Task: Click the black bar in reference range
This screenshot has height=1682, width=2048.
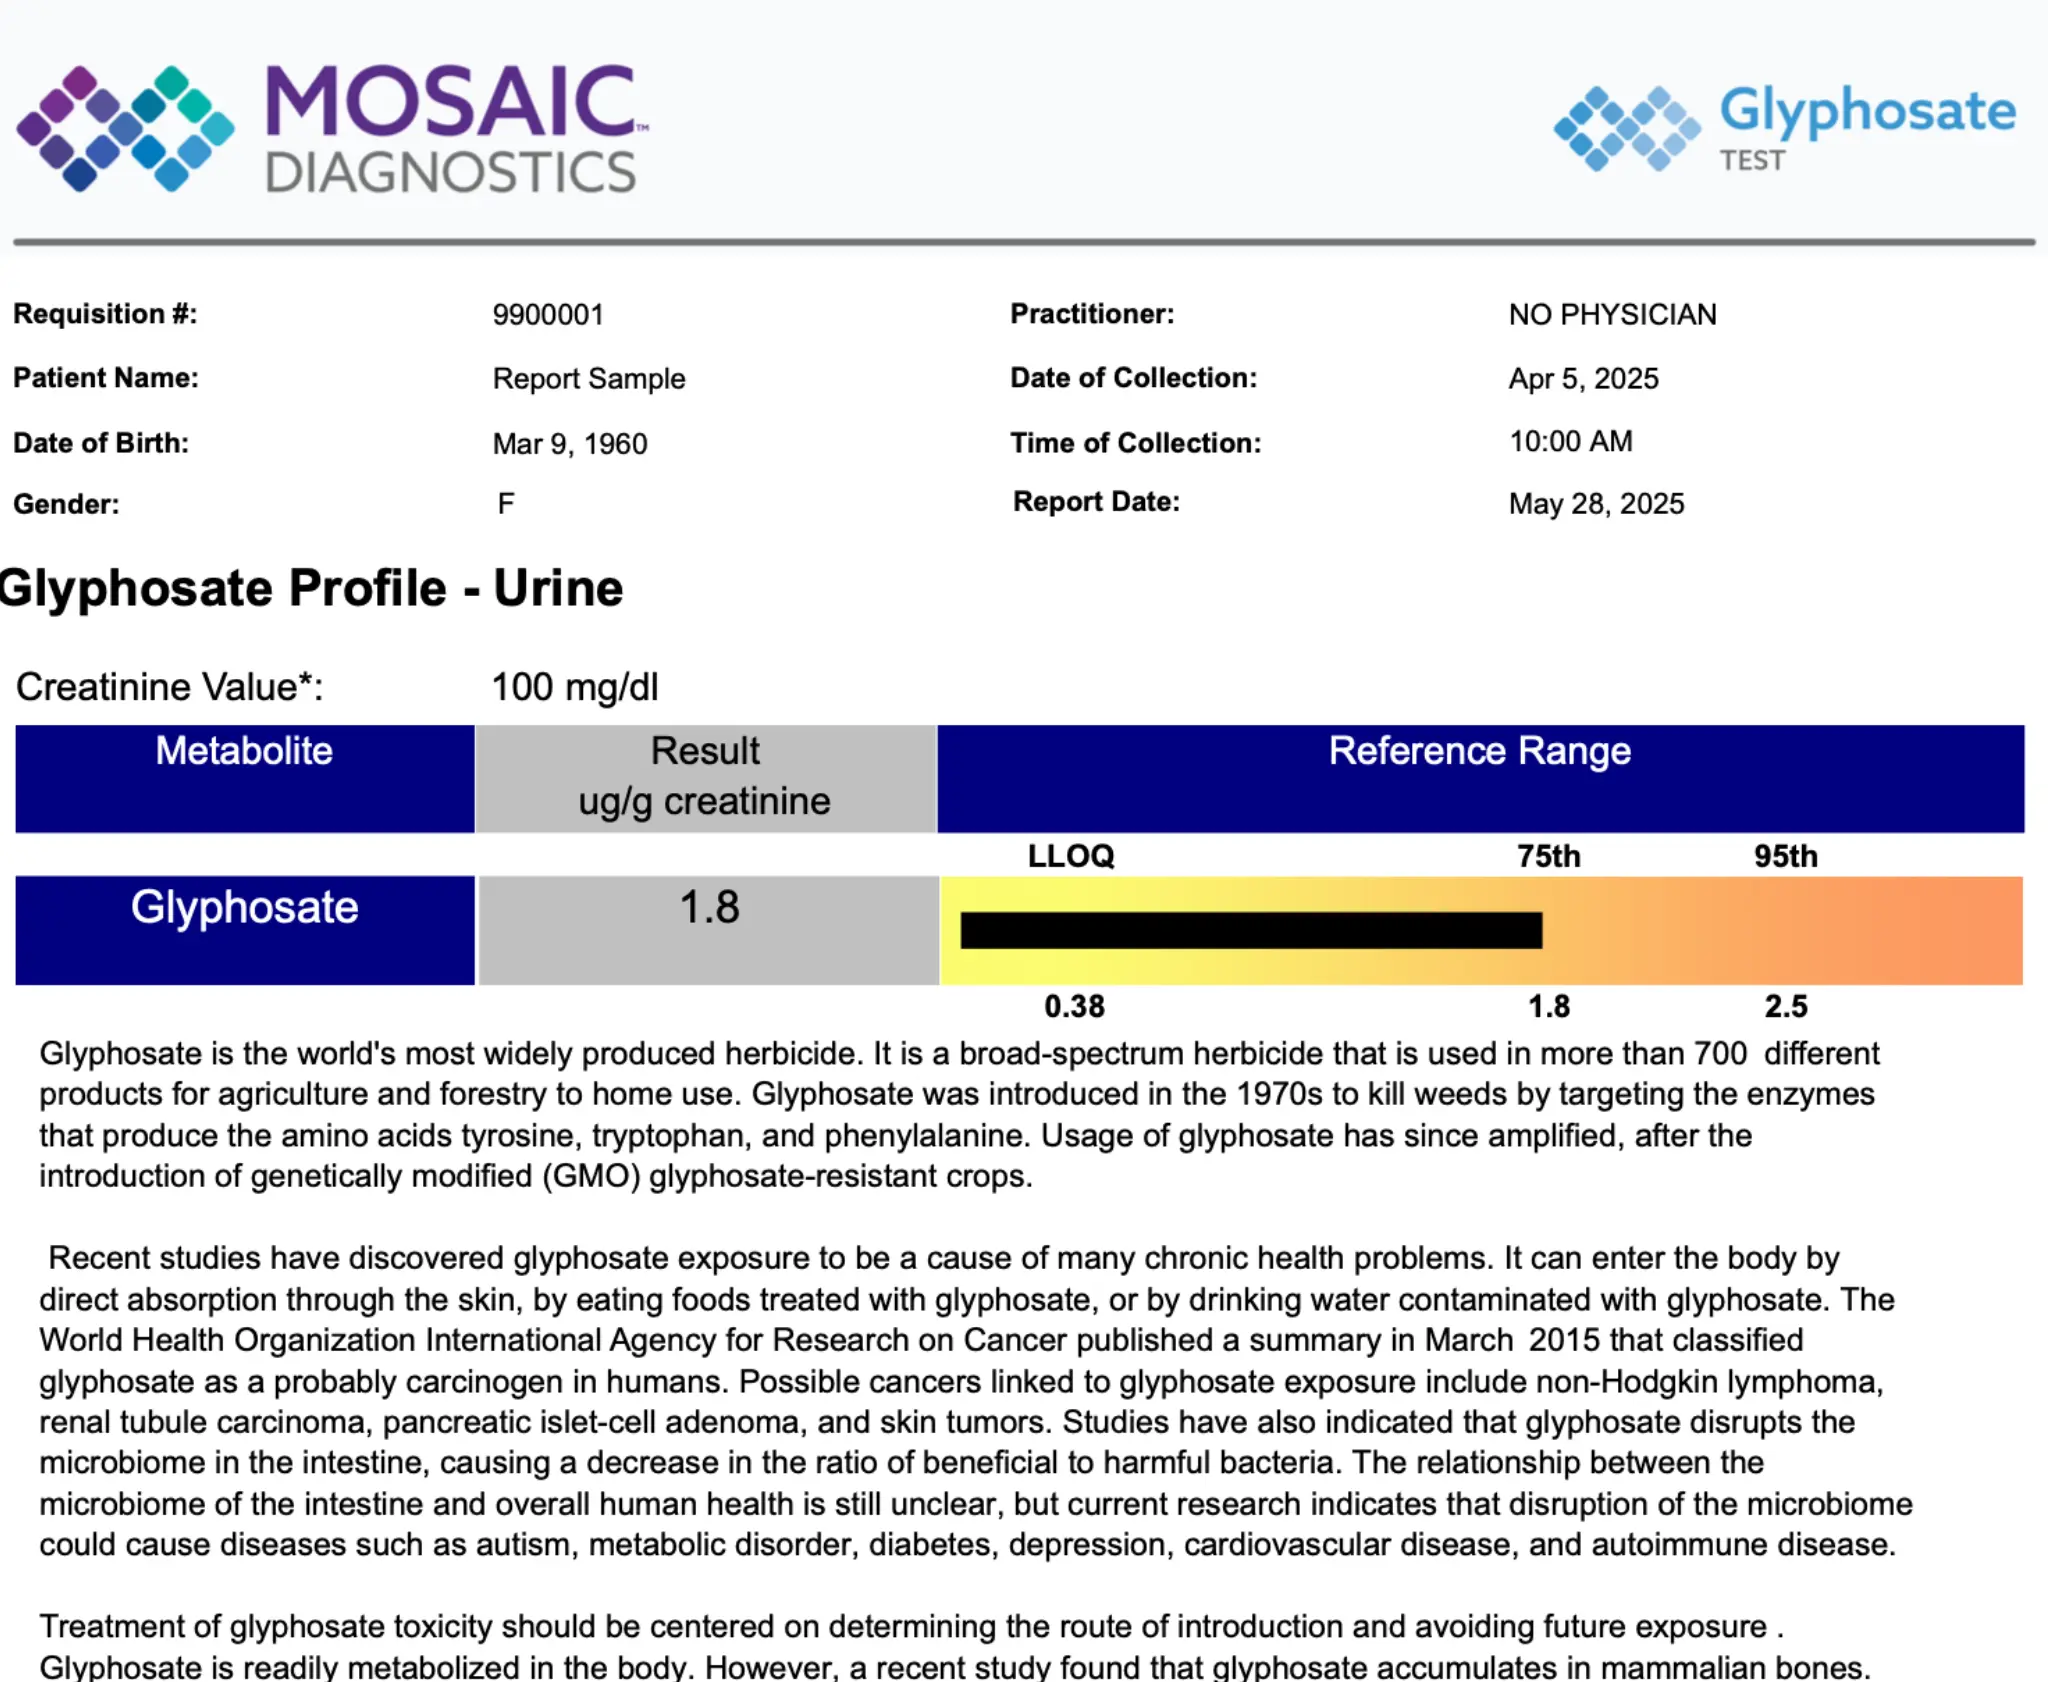Action: (x=1250, y=930)
